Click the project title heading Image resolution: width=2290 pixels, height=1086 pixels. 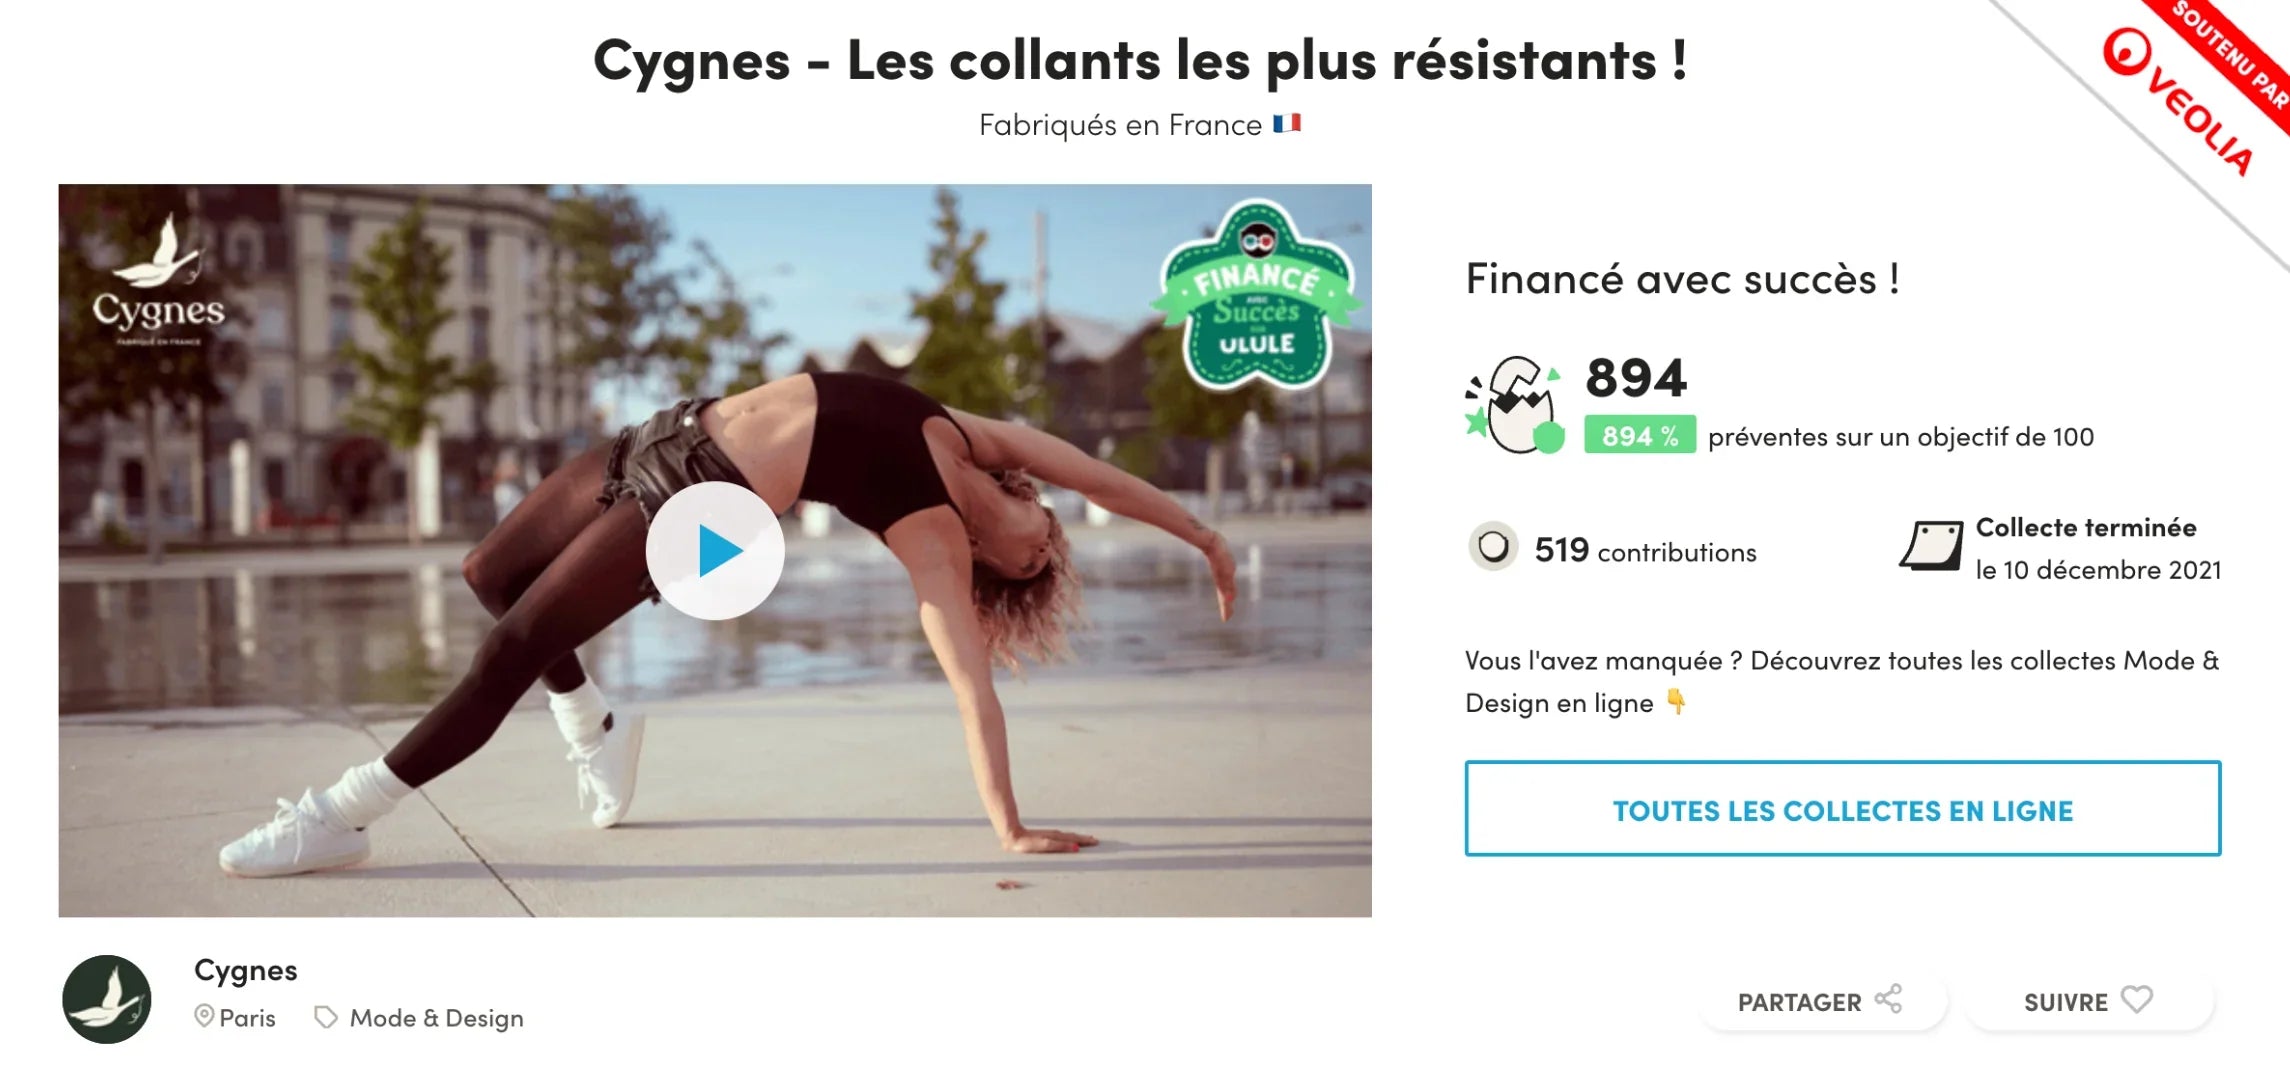[x=1141, y=61]
